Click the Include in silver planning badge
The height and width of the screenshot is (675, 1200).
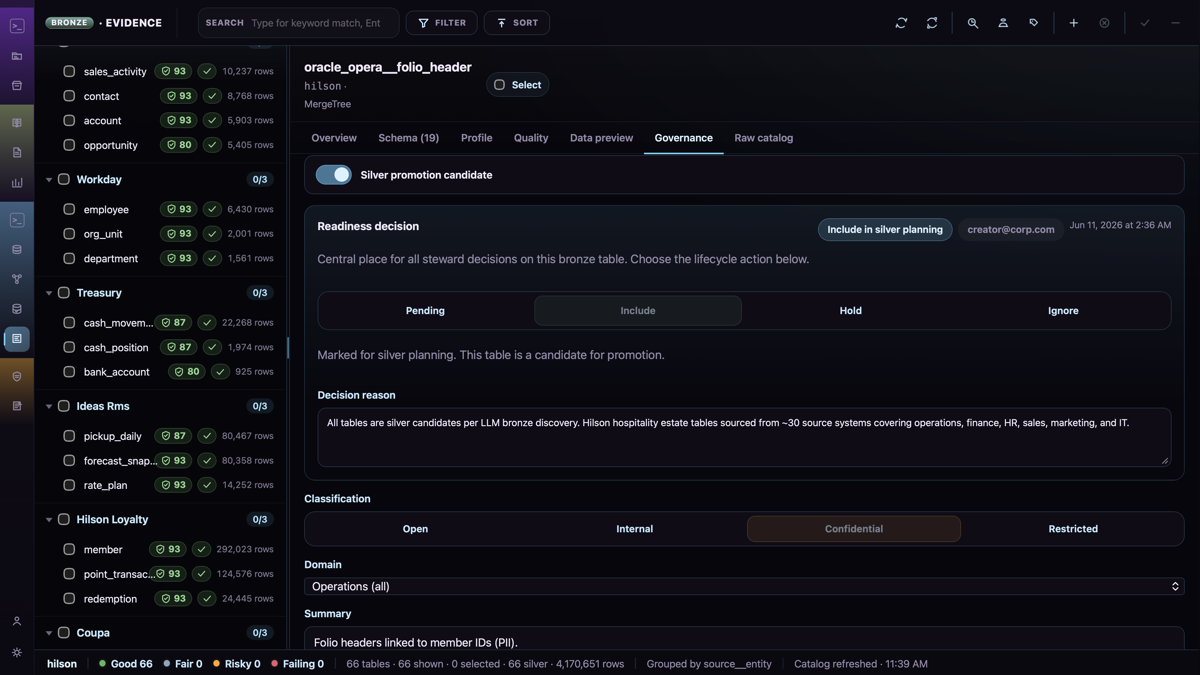click(x=885, y=230)
